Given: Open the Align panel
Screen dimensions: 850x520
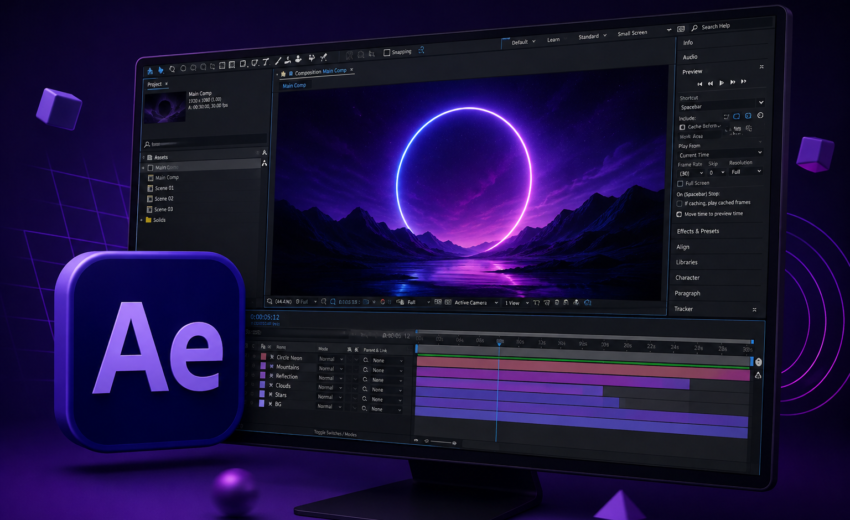Looking at the screenshot, I should tap(682, 247).
